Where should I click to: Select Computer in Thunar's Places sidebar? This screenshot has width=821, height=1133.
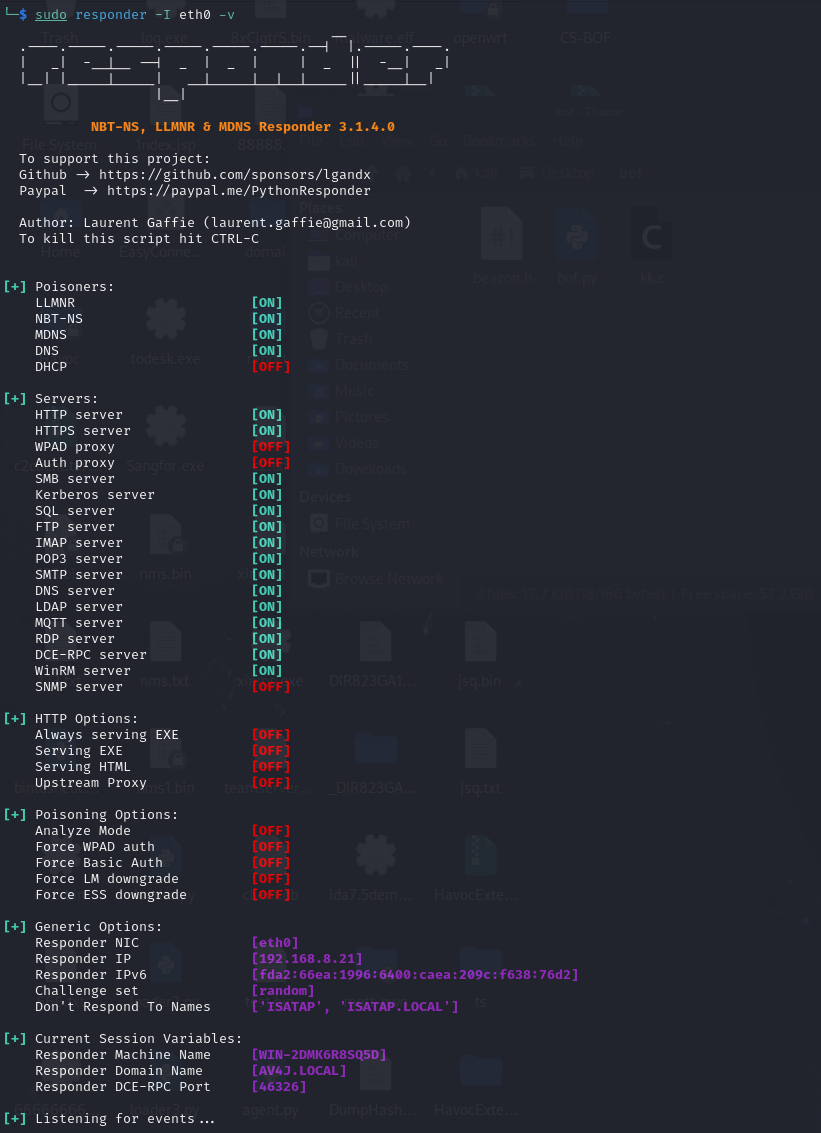point(354,235)
